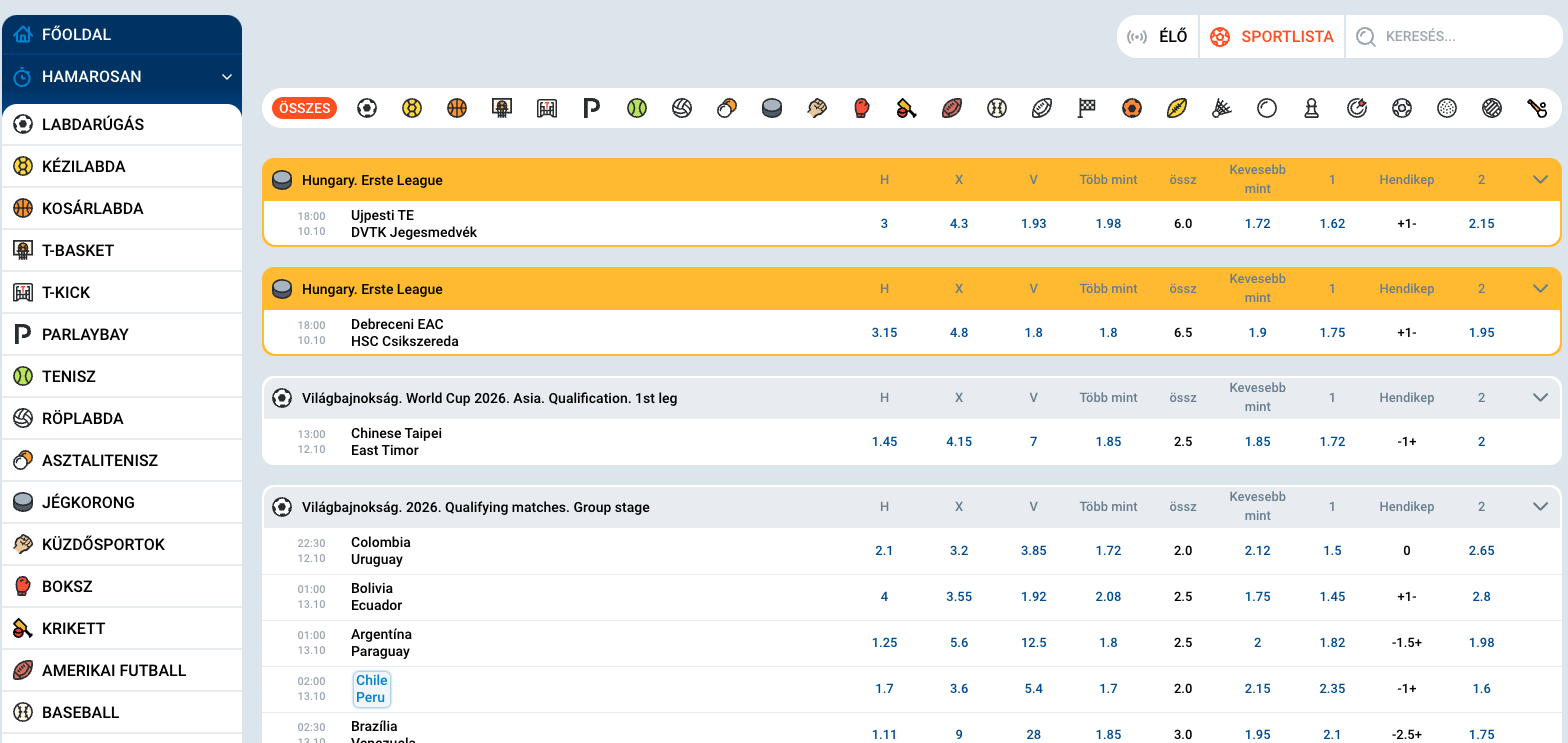
Task: Open the Bolivia vs Ecuador match
Action: (377, 597)
